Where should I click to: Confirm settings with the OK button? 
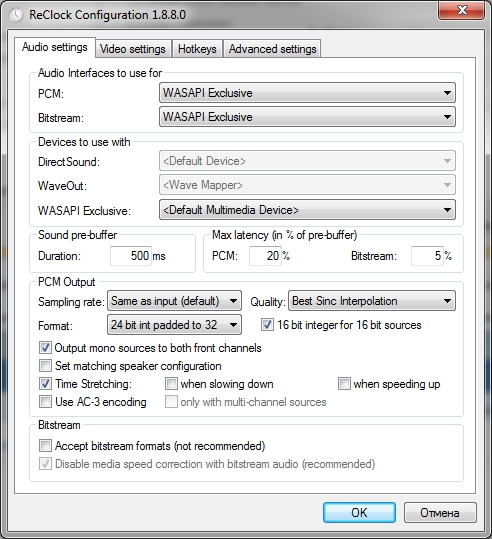359,513
